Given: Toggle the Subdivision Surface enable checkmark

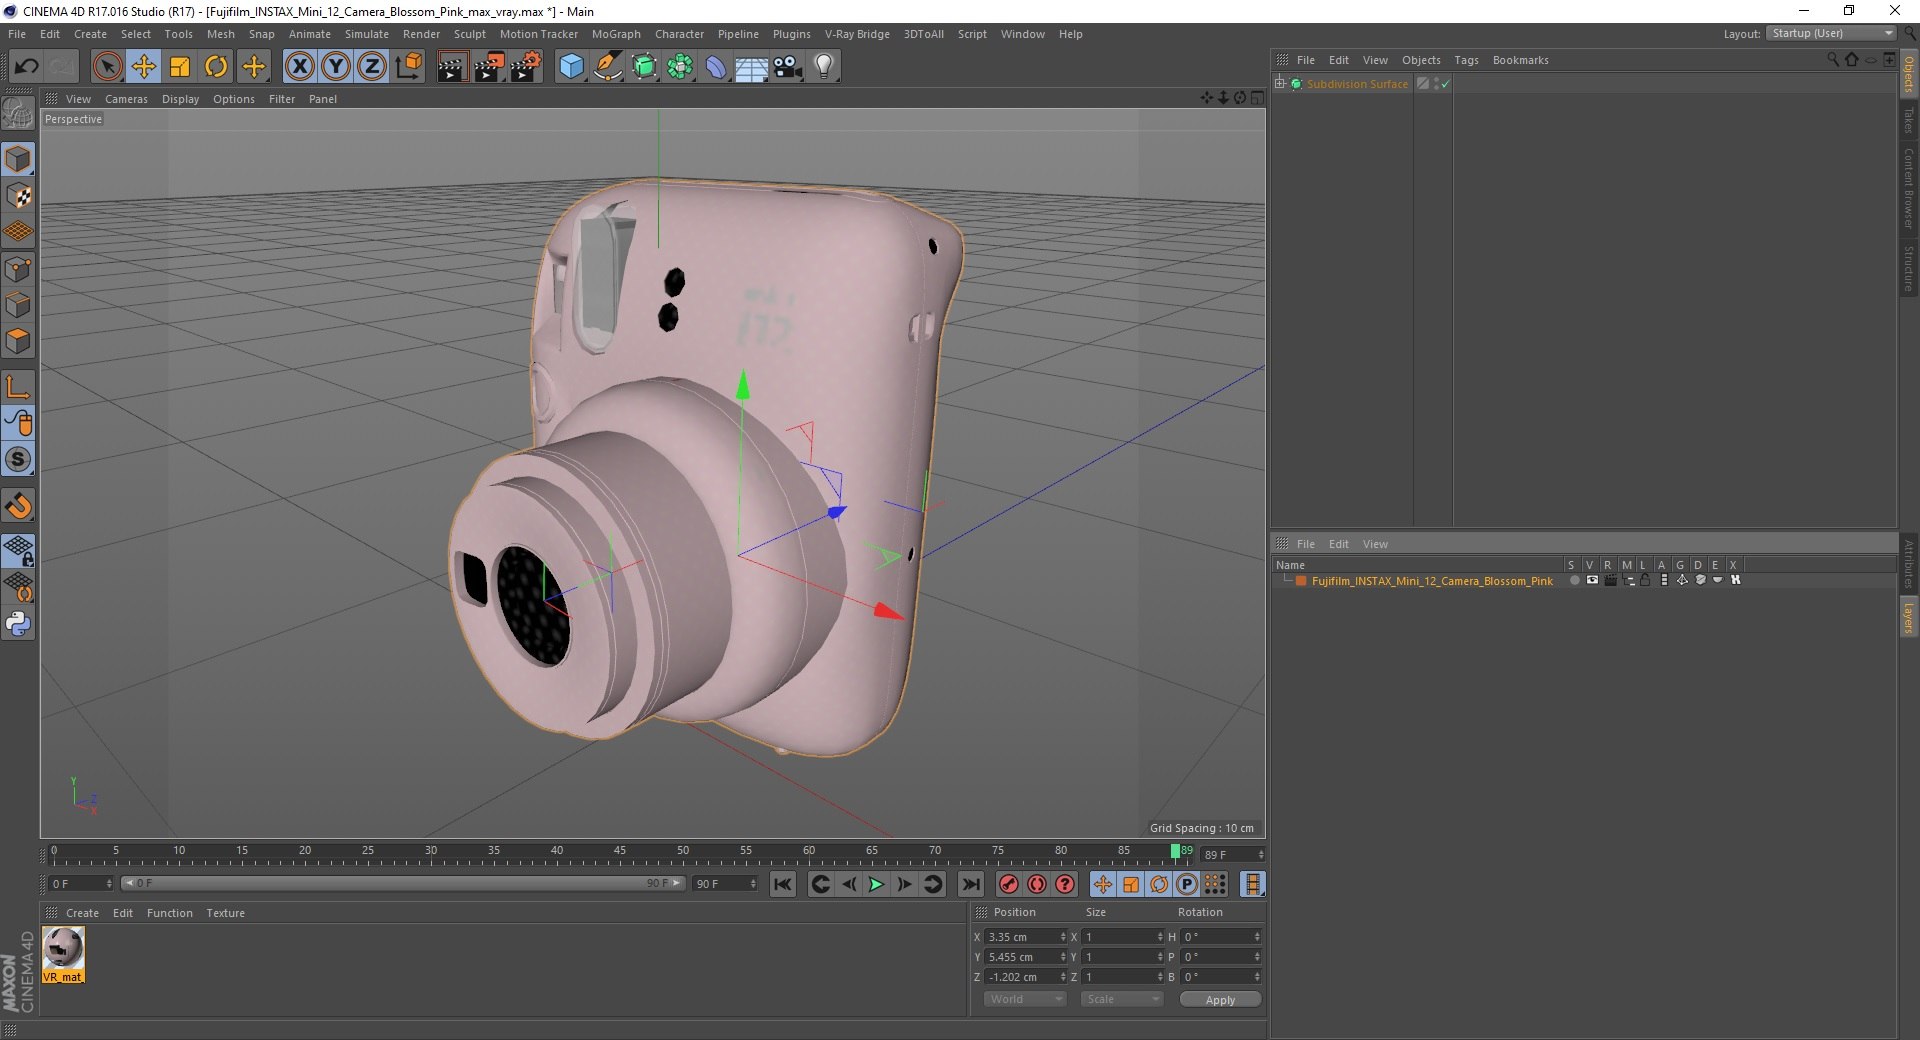Looking at the screenshot, I should [x=1445, y=84].
